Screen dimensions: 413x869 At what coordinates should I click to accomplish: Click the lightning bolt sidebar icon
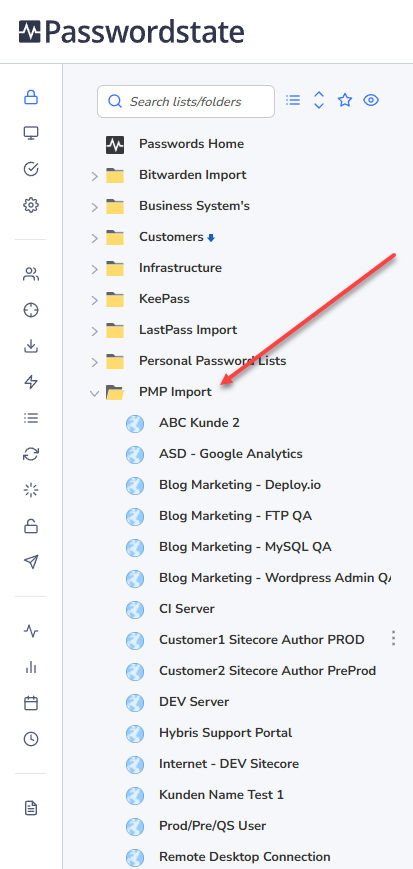point(31,382)
